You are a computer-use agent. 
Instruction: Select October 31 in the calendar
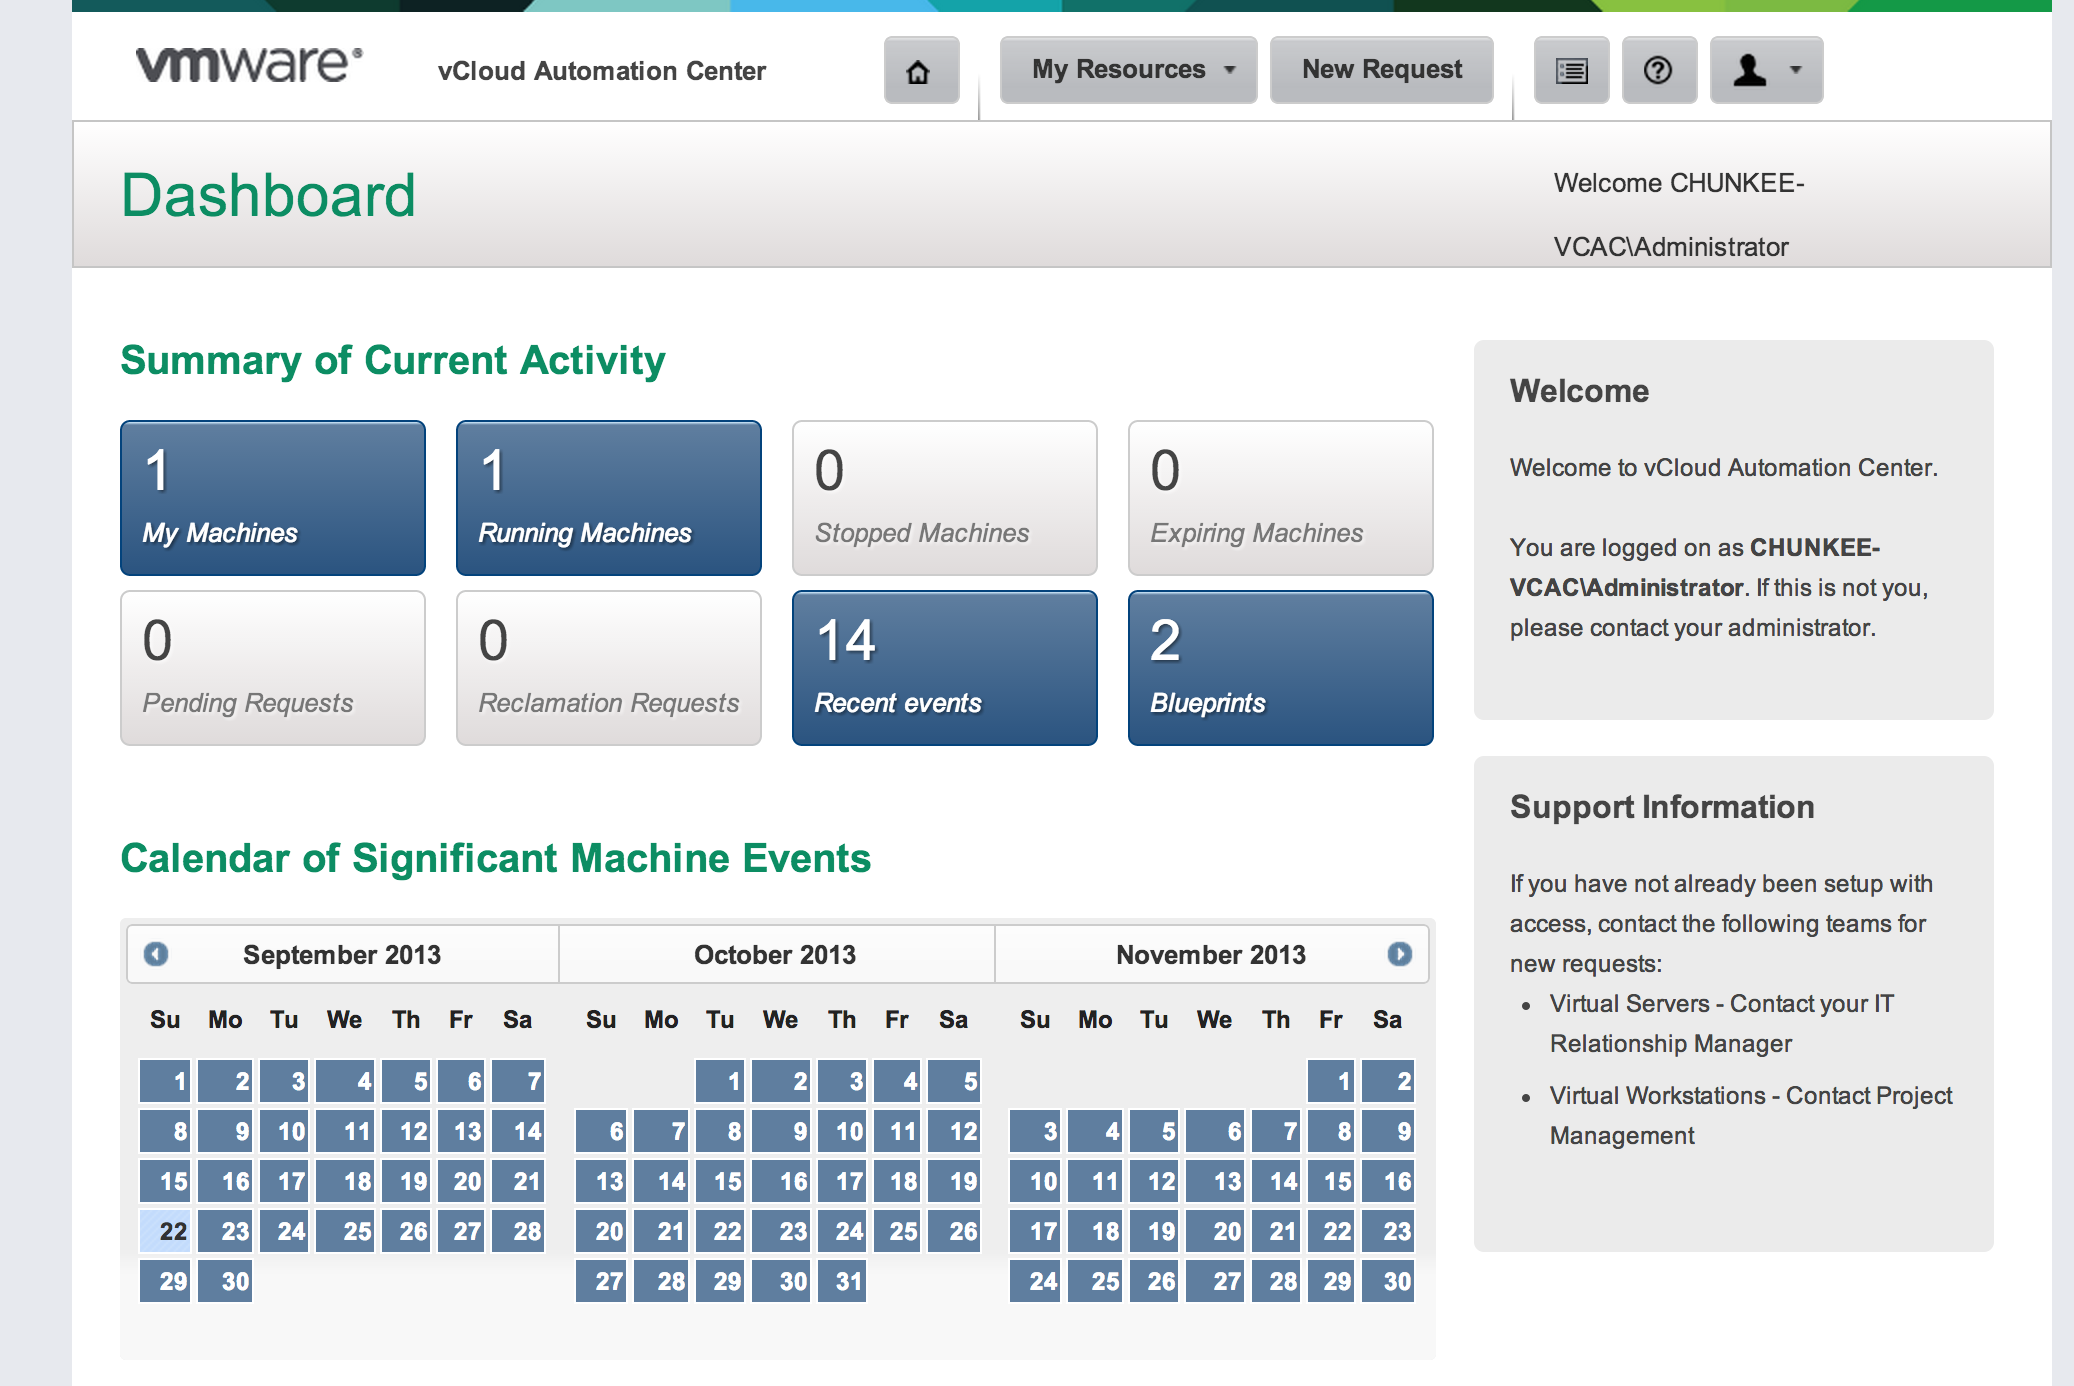(x=842, y=1281)
